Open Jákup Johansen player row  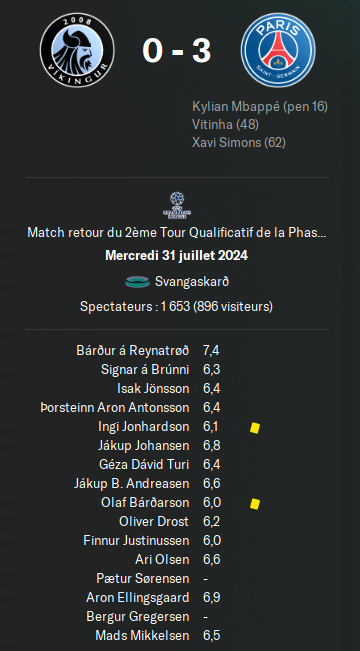[144, 445]
